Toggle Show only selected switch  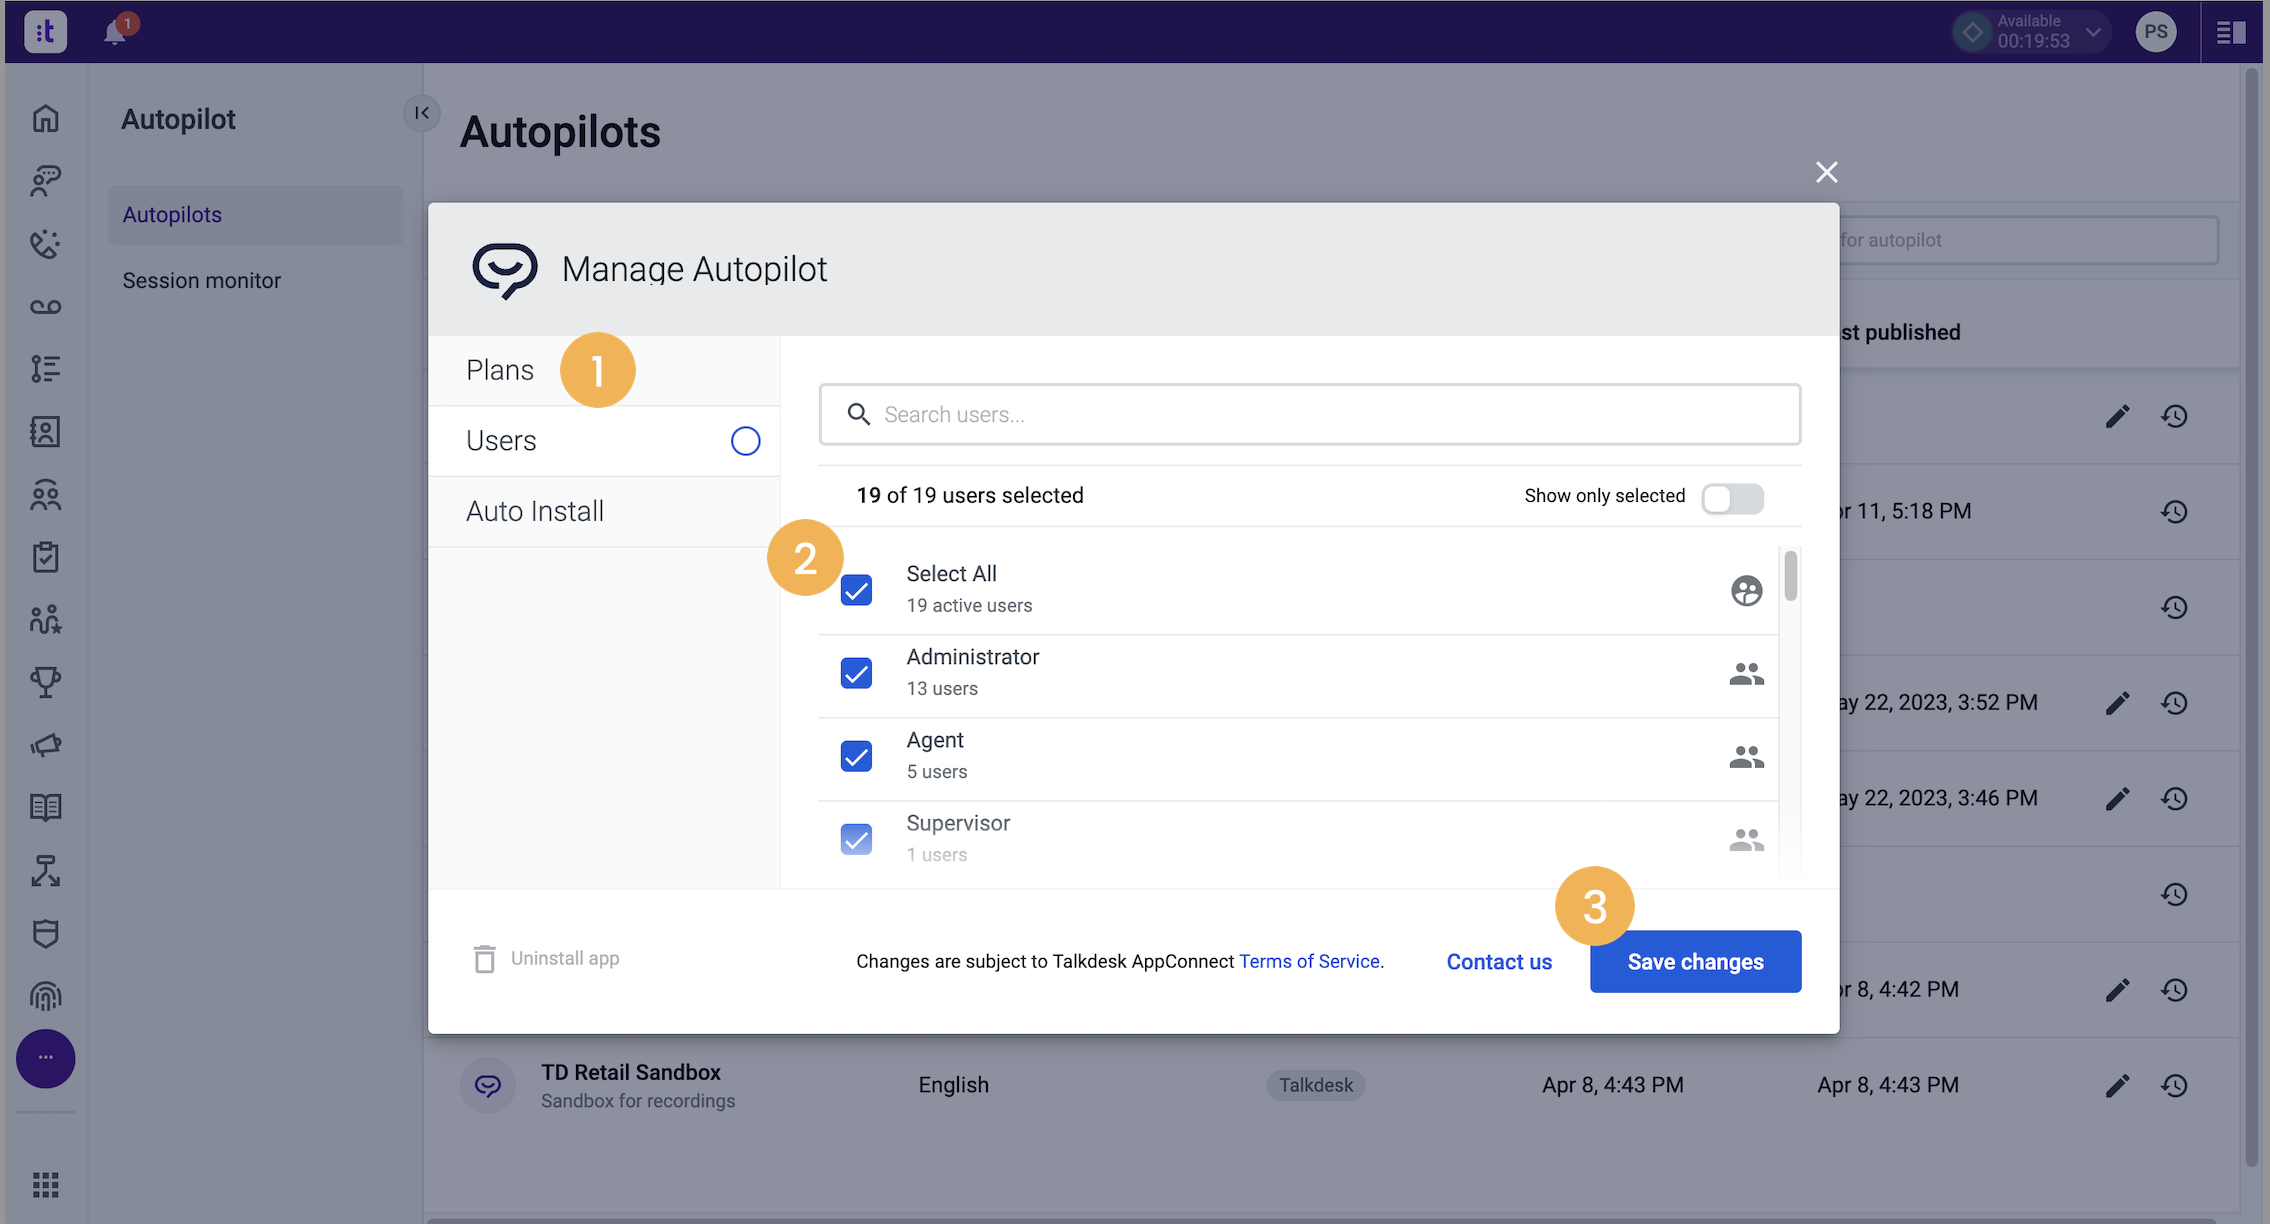pos(1732,497)
